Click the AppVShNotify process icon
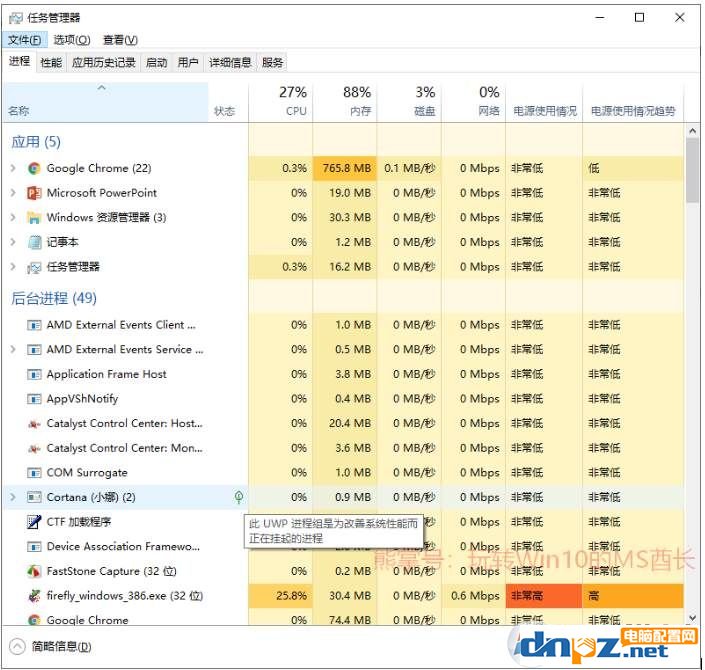Screen dimensions: 705x670 coord(34,399)
